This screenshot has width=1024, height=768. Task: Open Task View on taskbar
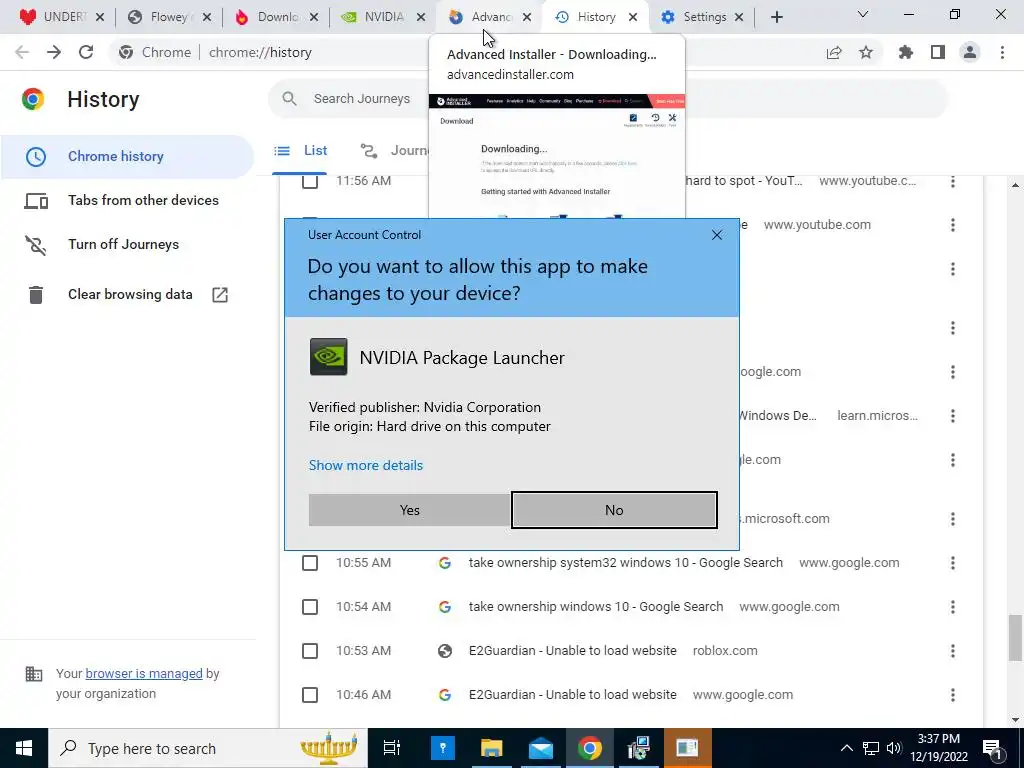coord(392,748)
